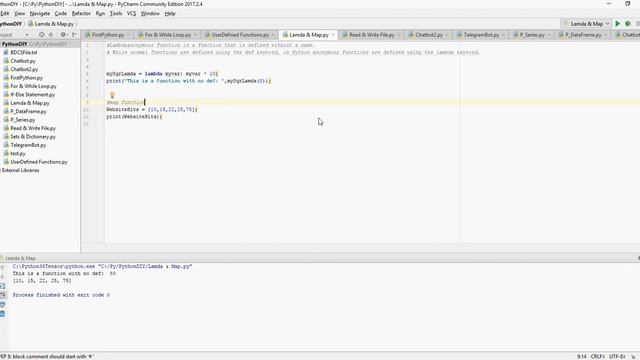Select For & While Loop.py in project tree
The height and width of the screenshot is (360, 640).
point(33,86)
